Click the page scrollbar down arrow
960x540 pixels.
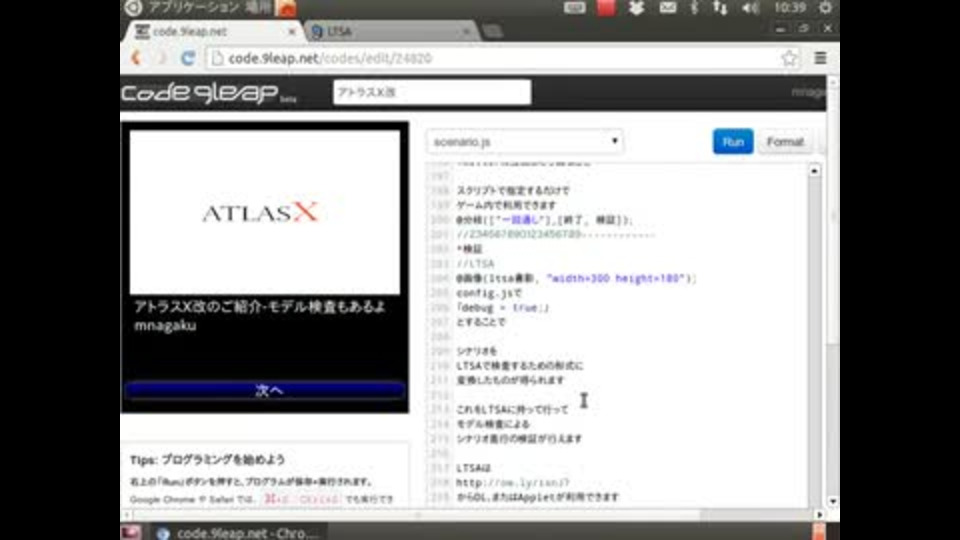pos(833,501)
